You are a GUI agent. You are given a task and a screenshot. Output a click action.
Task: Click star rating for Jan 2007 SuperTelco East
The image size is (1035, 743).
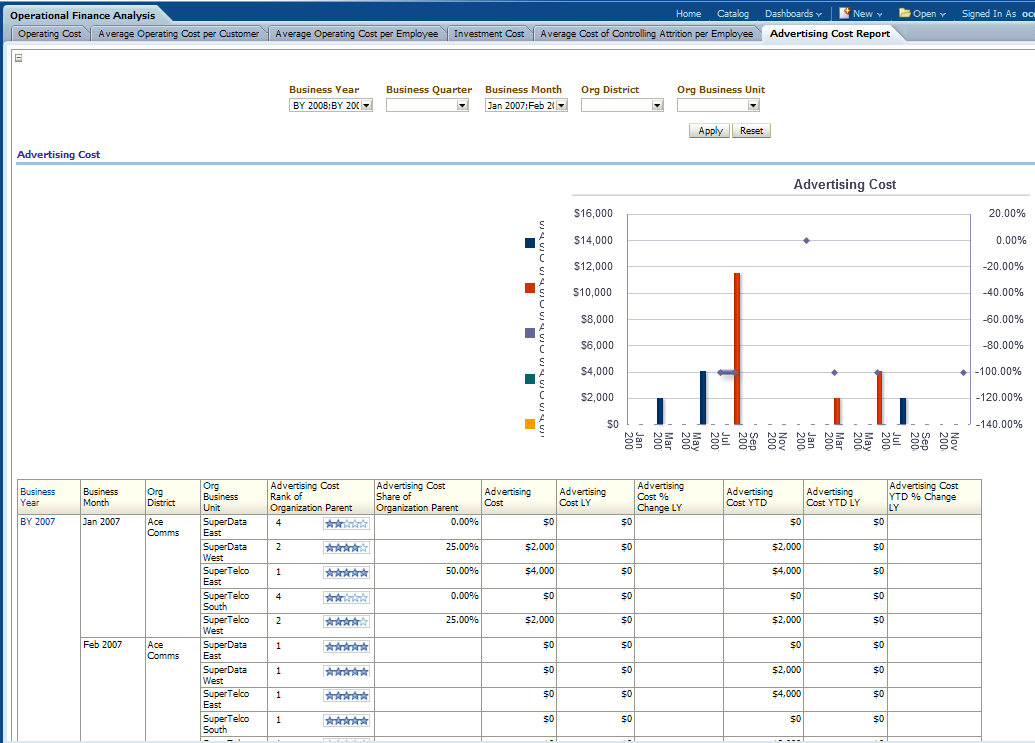tap(347, 573)
